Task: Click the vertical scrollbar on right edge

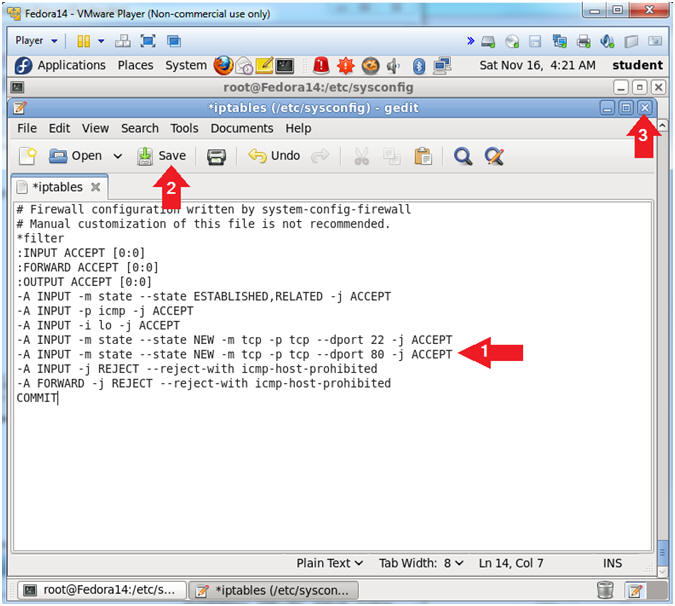Action: coord(663,555)
